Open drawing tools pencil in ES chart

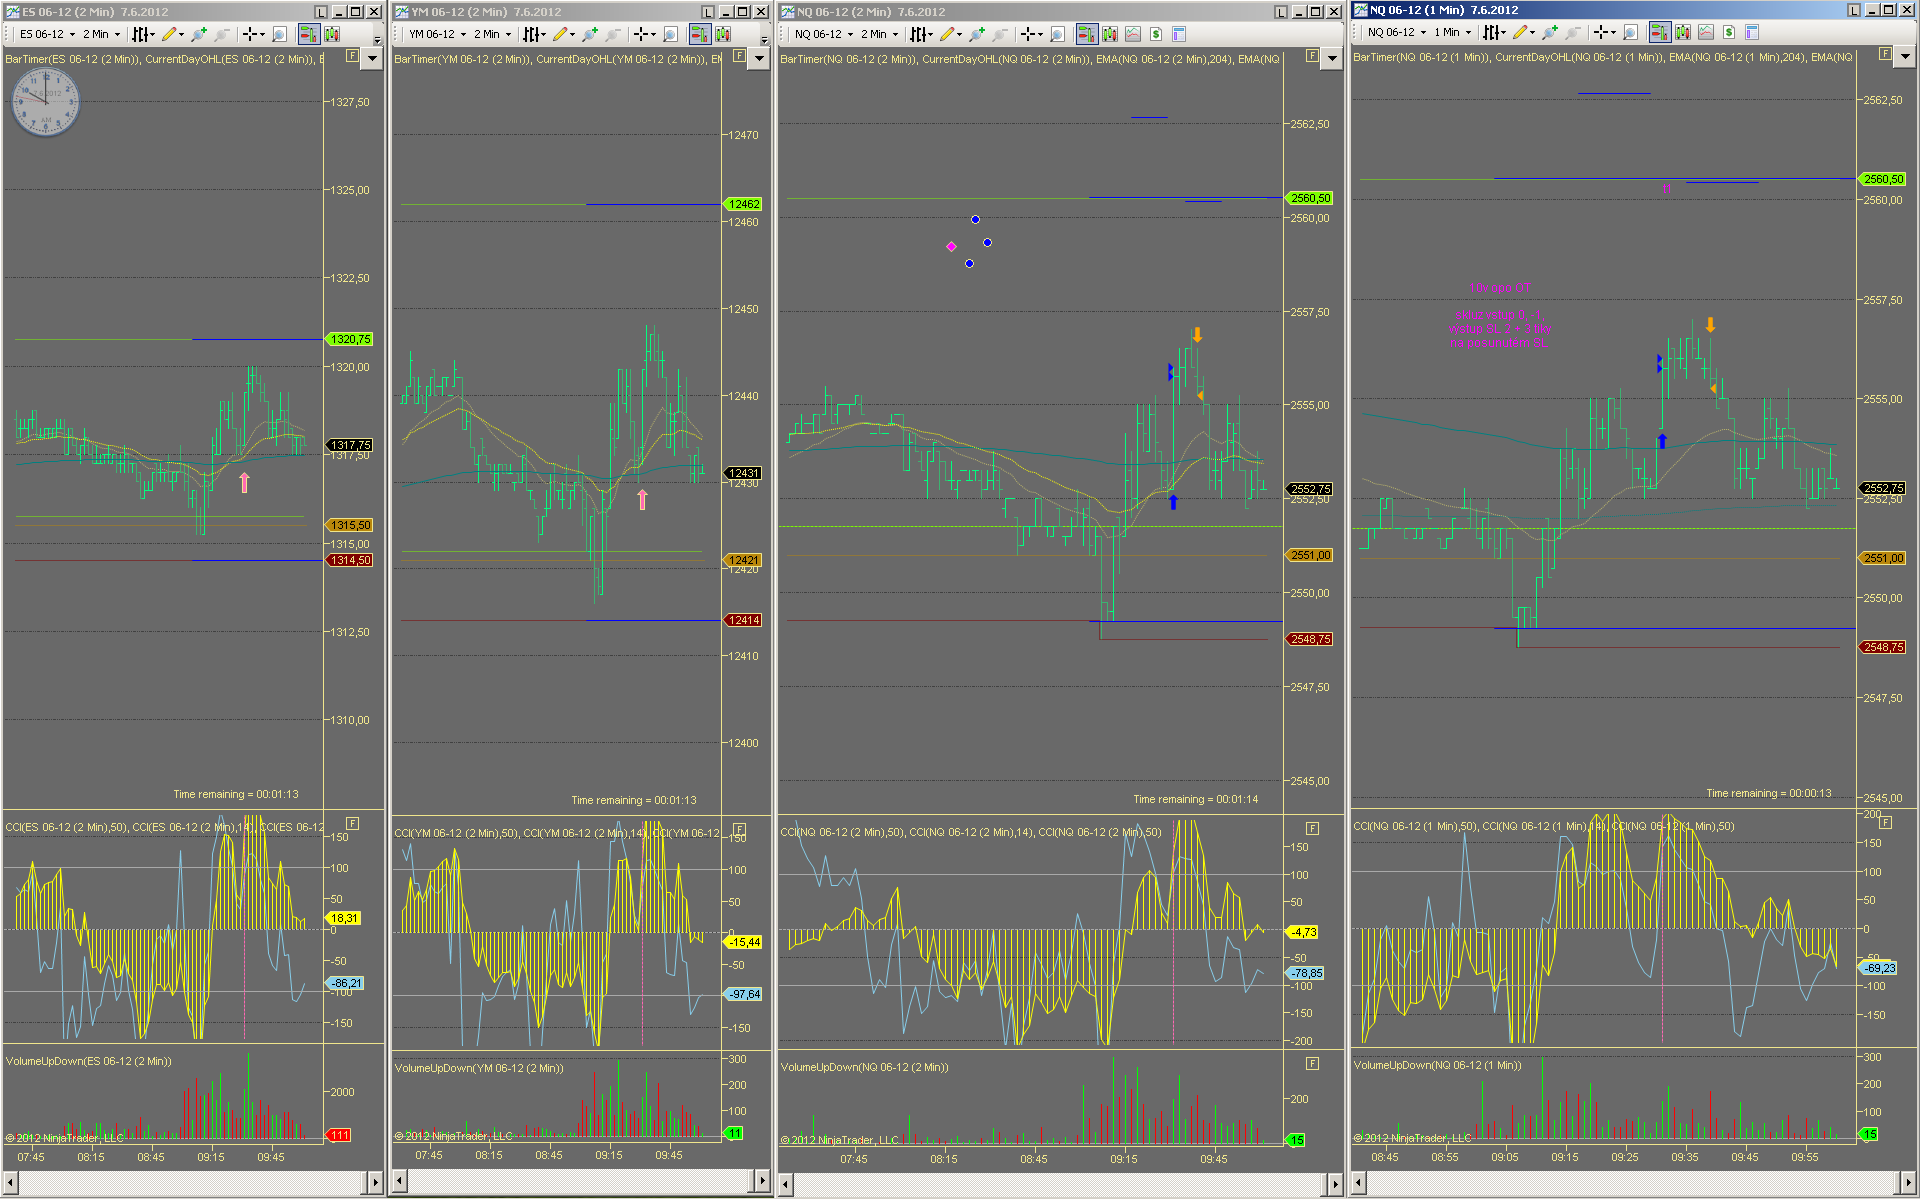point(169,34)
